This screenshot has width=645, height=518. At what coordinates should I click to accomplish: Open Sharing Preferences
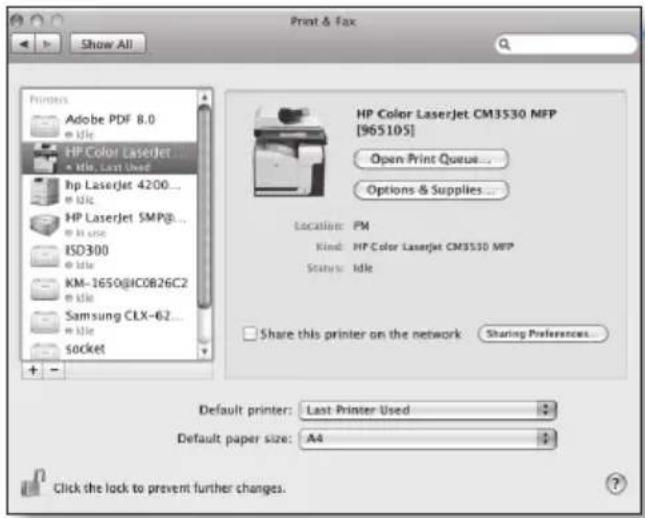coord(543,334)
